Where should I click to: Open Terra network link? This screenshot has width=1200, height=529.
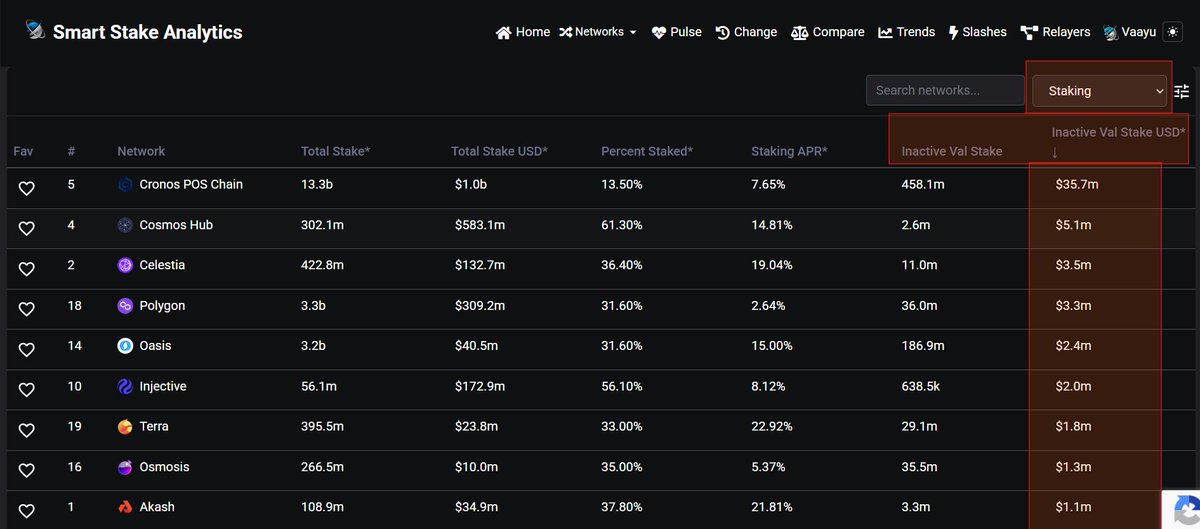pos(154,427)
